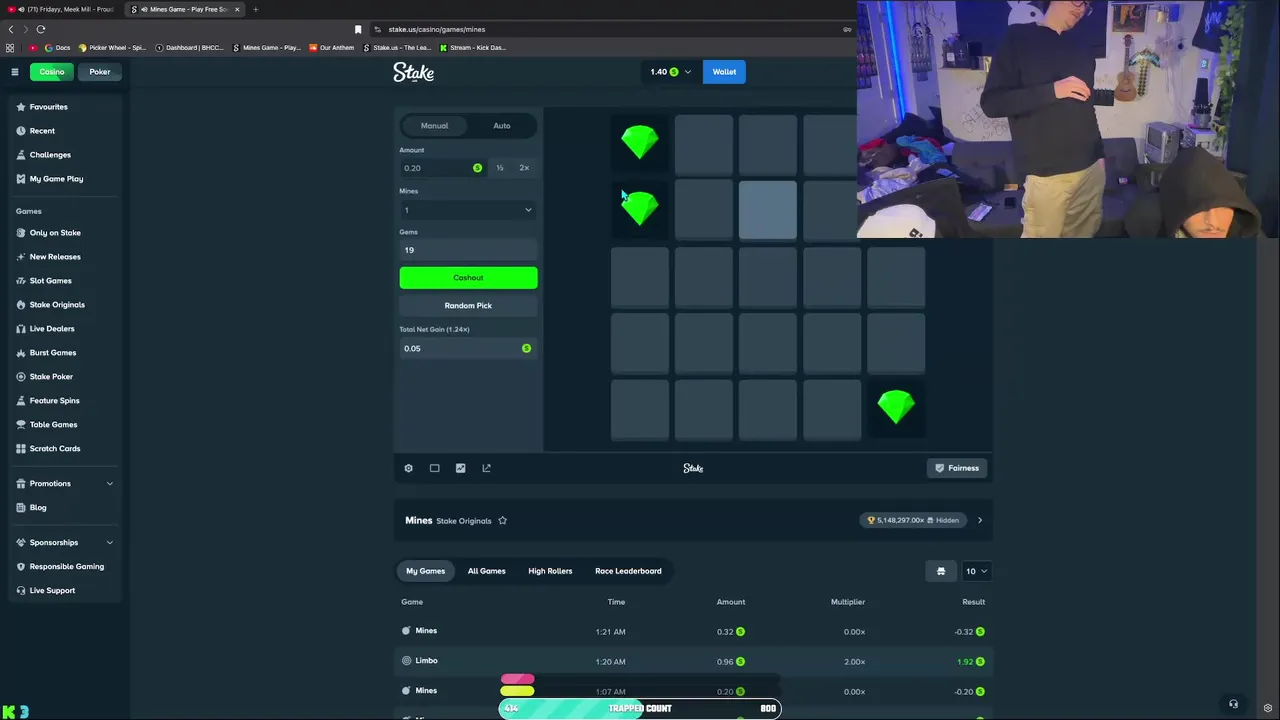Screen dimensions: 1280x720
Task: Select the Race Leaderboard tab
Action: 628,571
